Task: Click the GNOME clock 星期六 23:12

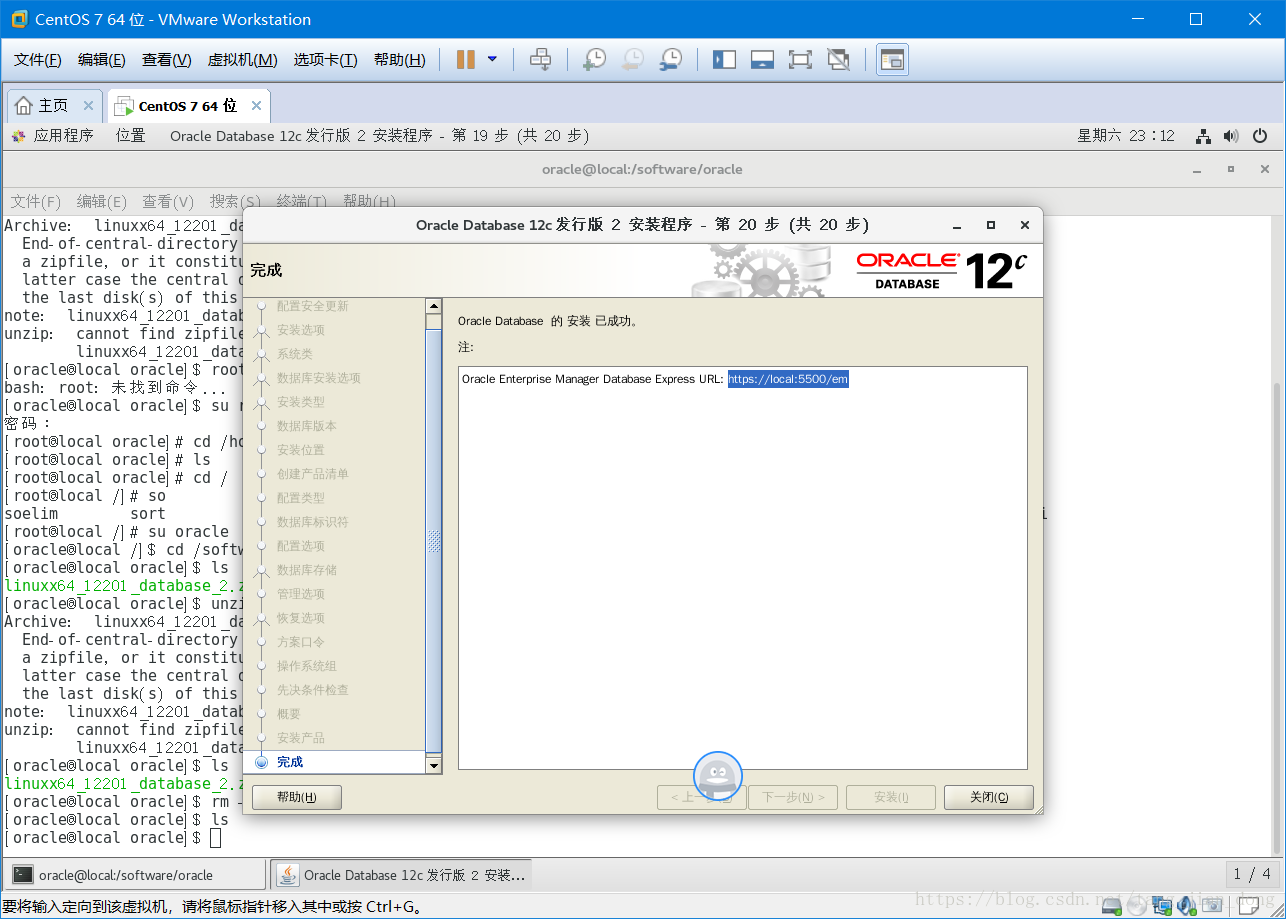Action: point(1126,136)
